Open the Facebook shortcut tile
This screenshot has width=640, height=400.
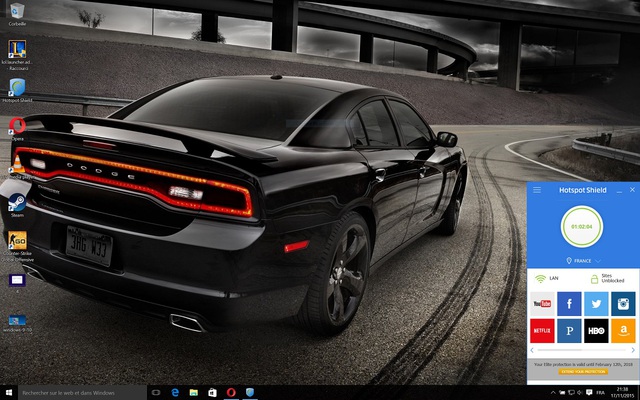pos(569,304)
